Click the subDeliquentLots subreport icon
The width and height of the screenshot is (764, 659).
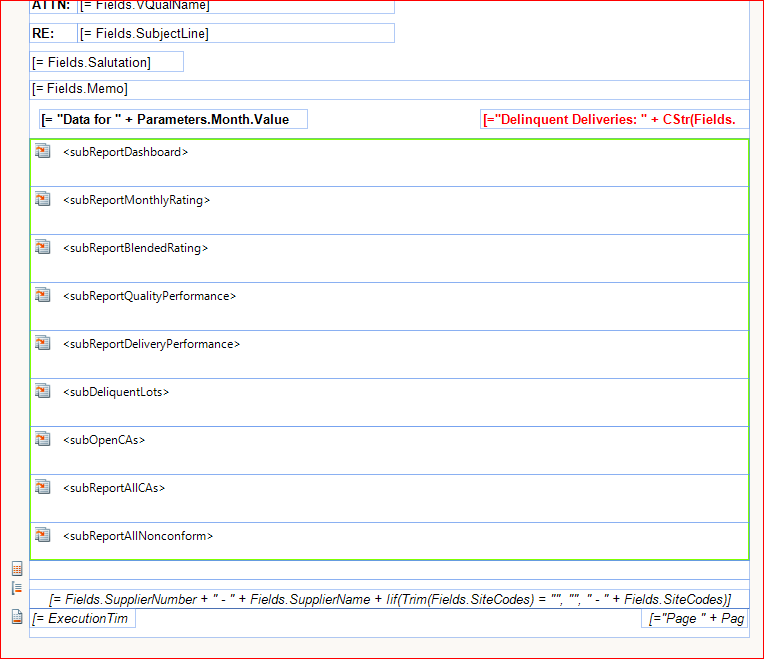point(42,391)
